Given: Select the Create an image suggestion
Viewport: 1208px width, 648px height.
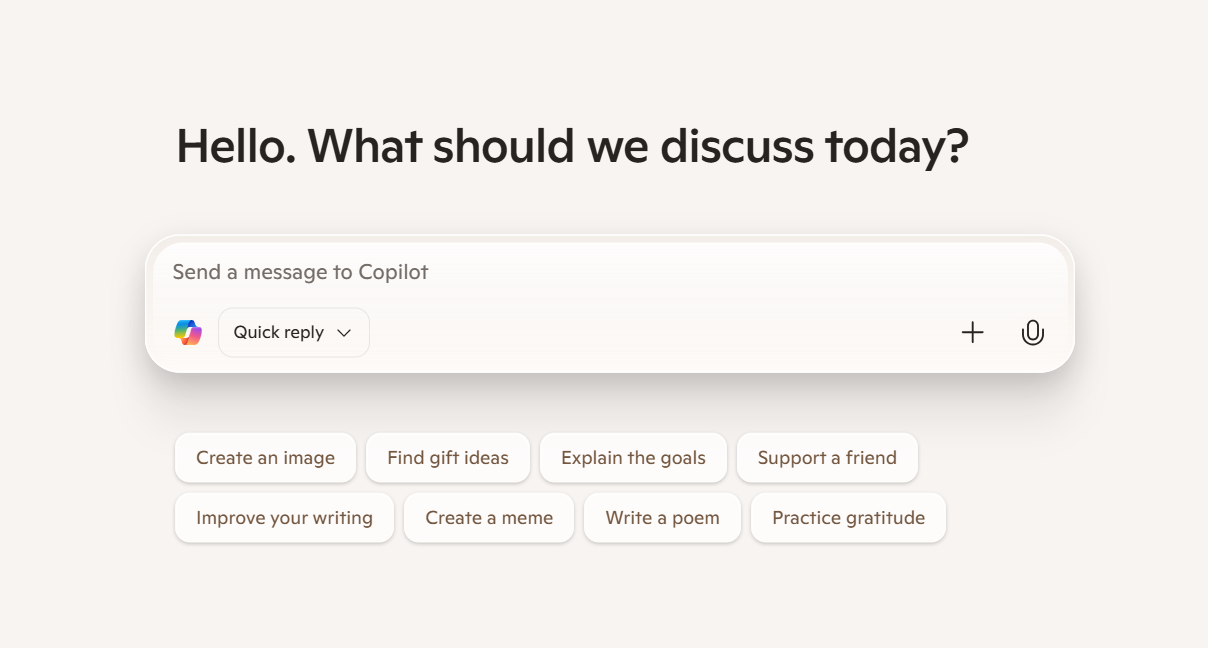Looking at the screenshot, I should 265,458.
